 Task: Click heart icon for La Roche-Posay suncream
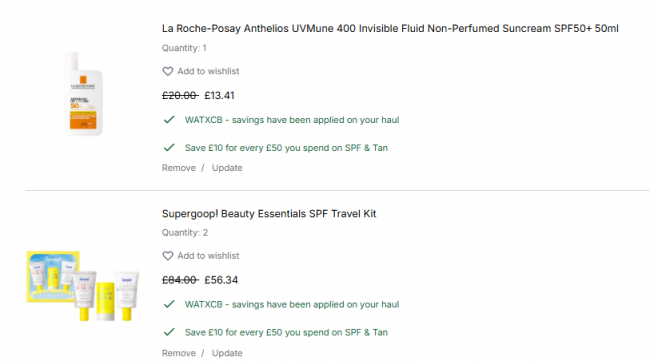[x=167, y=71]
